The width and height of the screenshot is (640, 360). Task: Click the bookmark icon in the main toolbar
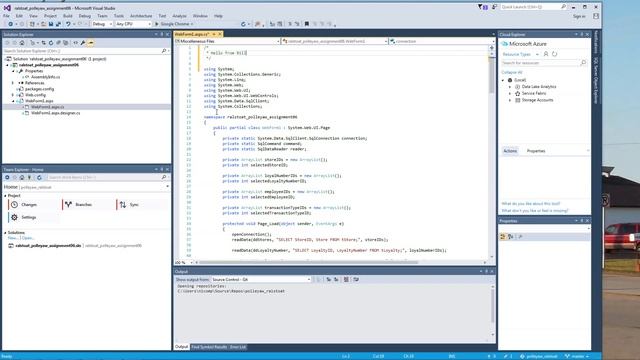point(307,24)
